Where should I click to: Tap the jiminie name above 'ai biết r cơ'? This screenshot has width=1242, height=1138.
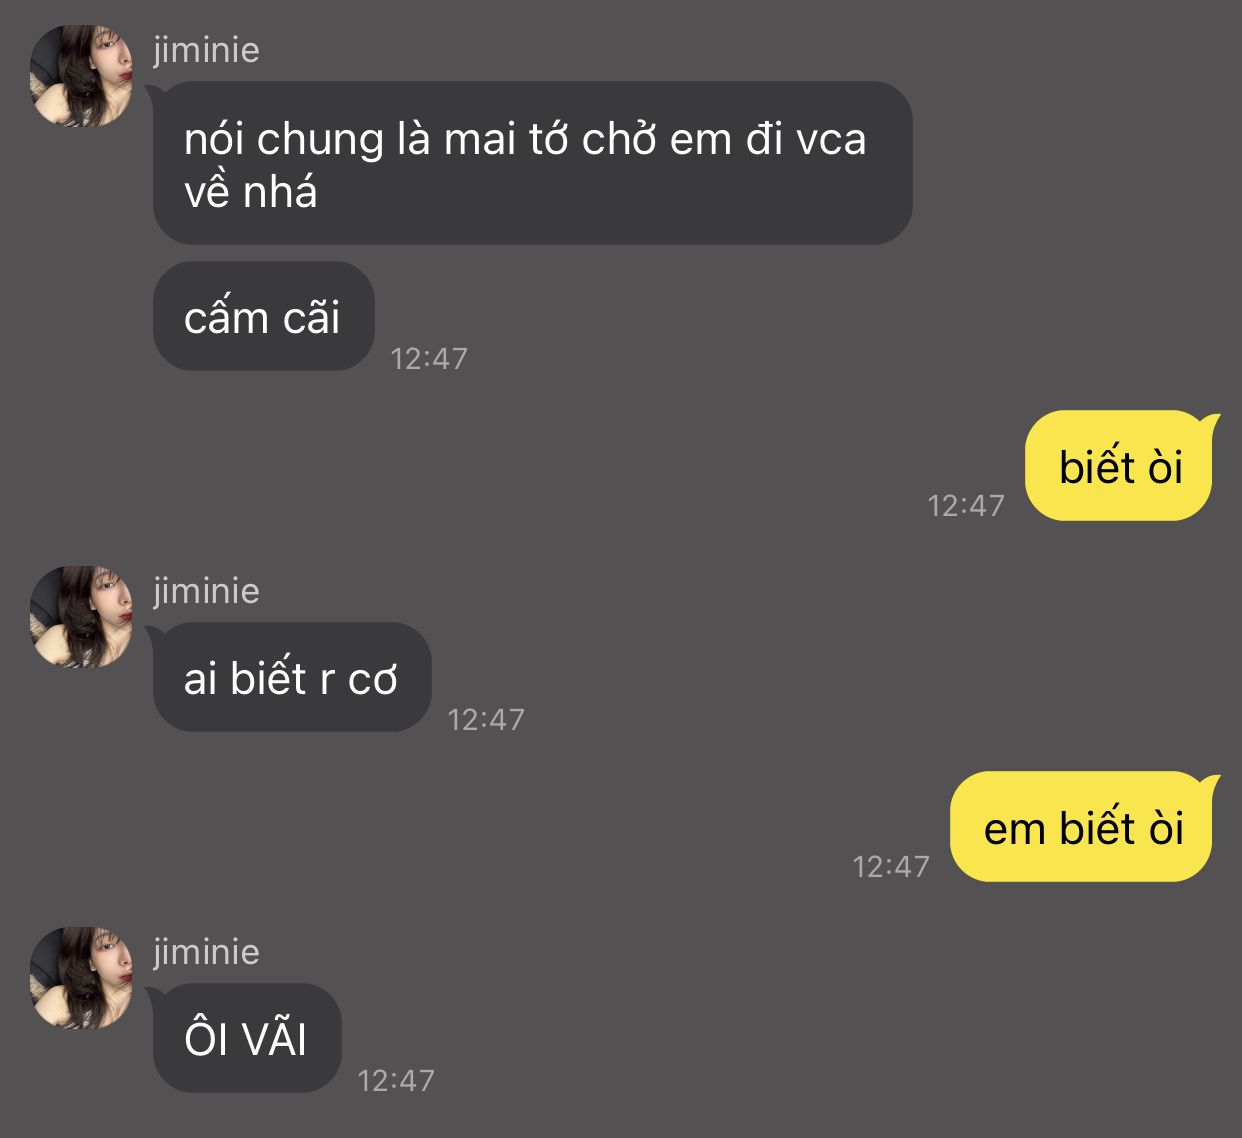click(x=206, y=590)
